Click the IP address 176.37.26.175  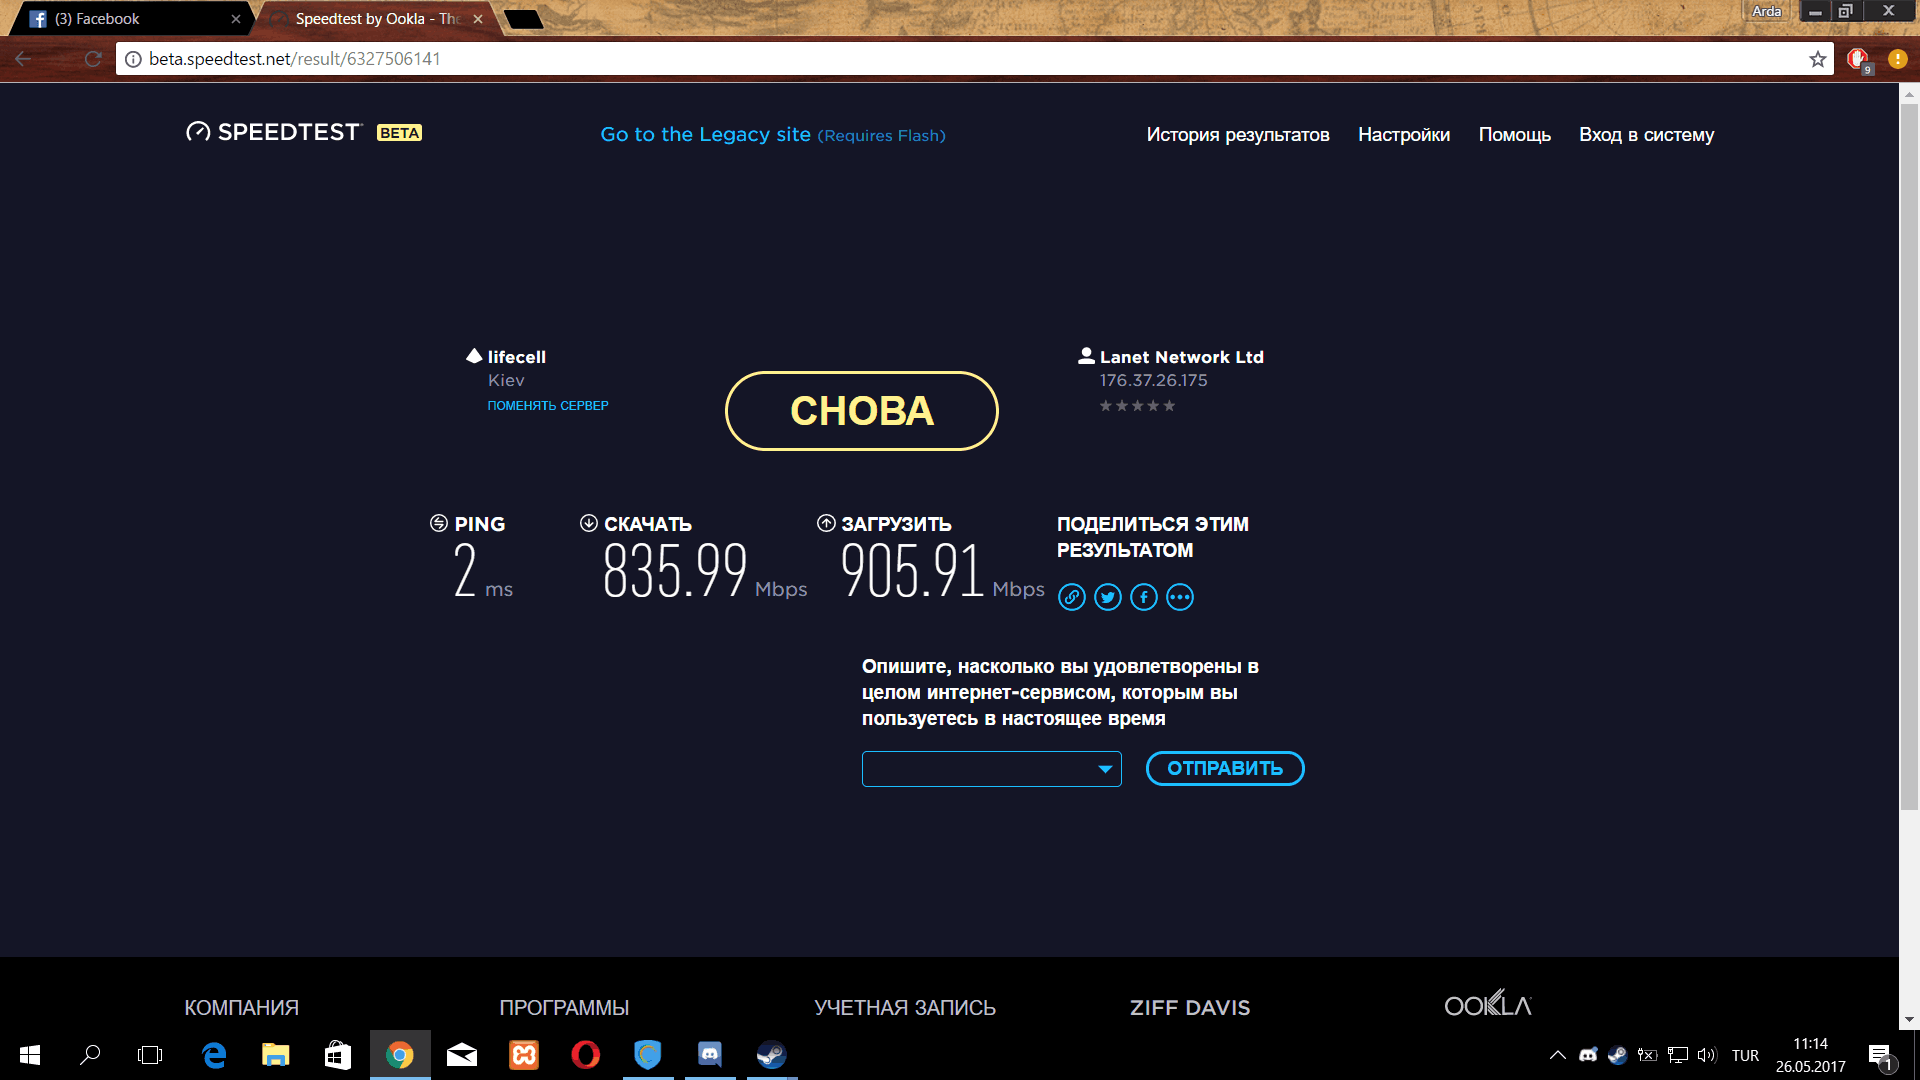(x=1153, y=380)
